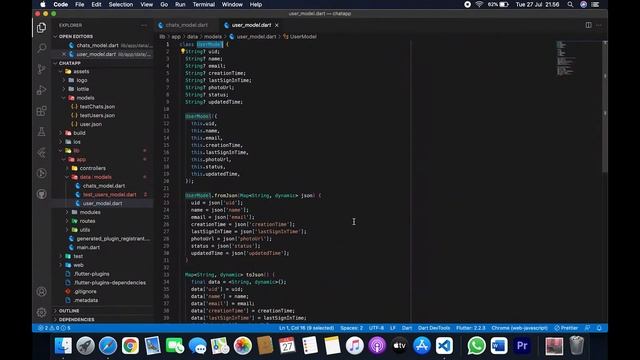Click Spaces: 2 indentation setting

click(x=351, y=328)
